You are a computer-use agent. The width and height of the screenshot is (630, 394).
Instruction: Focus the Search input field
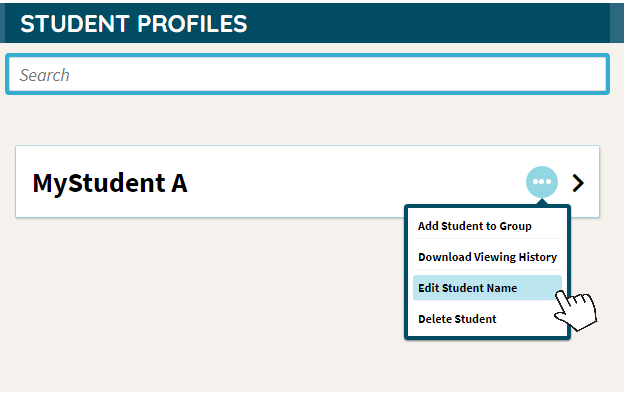[x=307, y=74]
